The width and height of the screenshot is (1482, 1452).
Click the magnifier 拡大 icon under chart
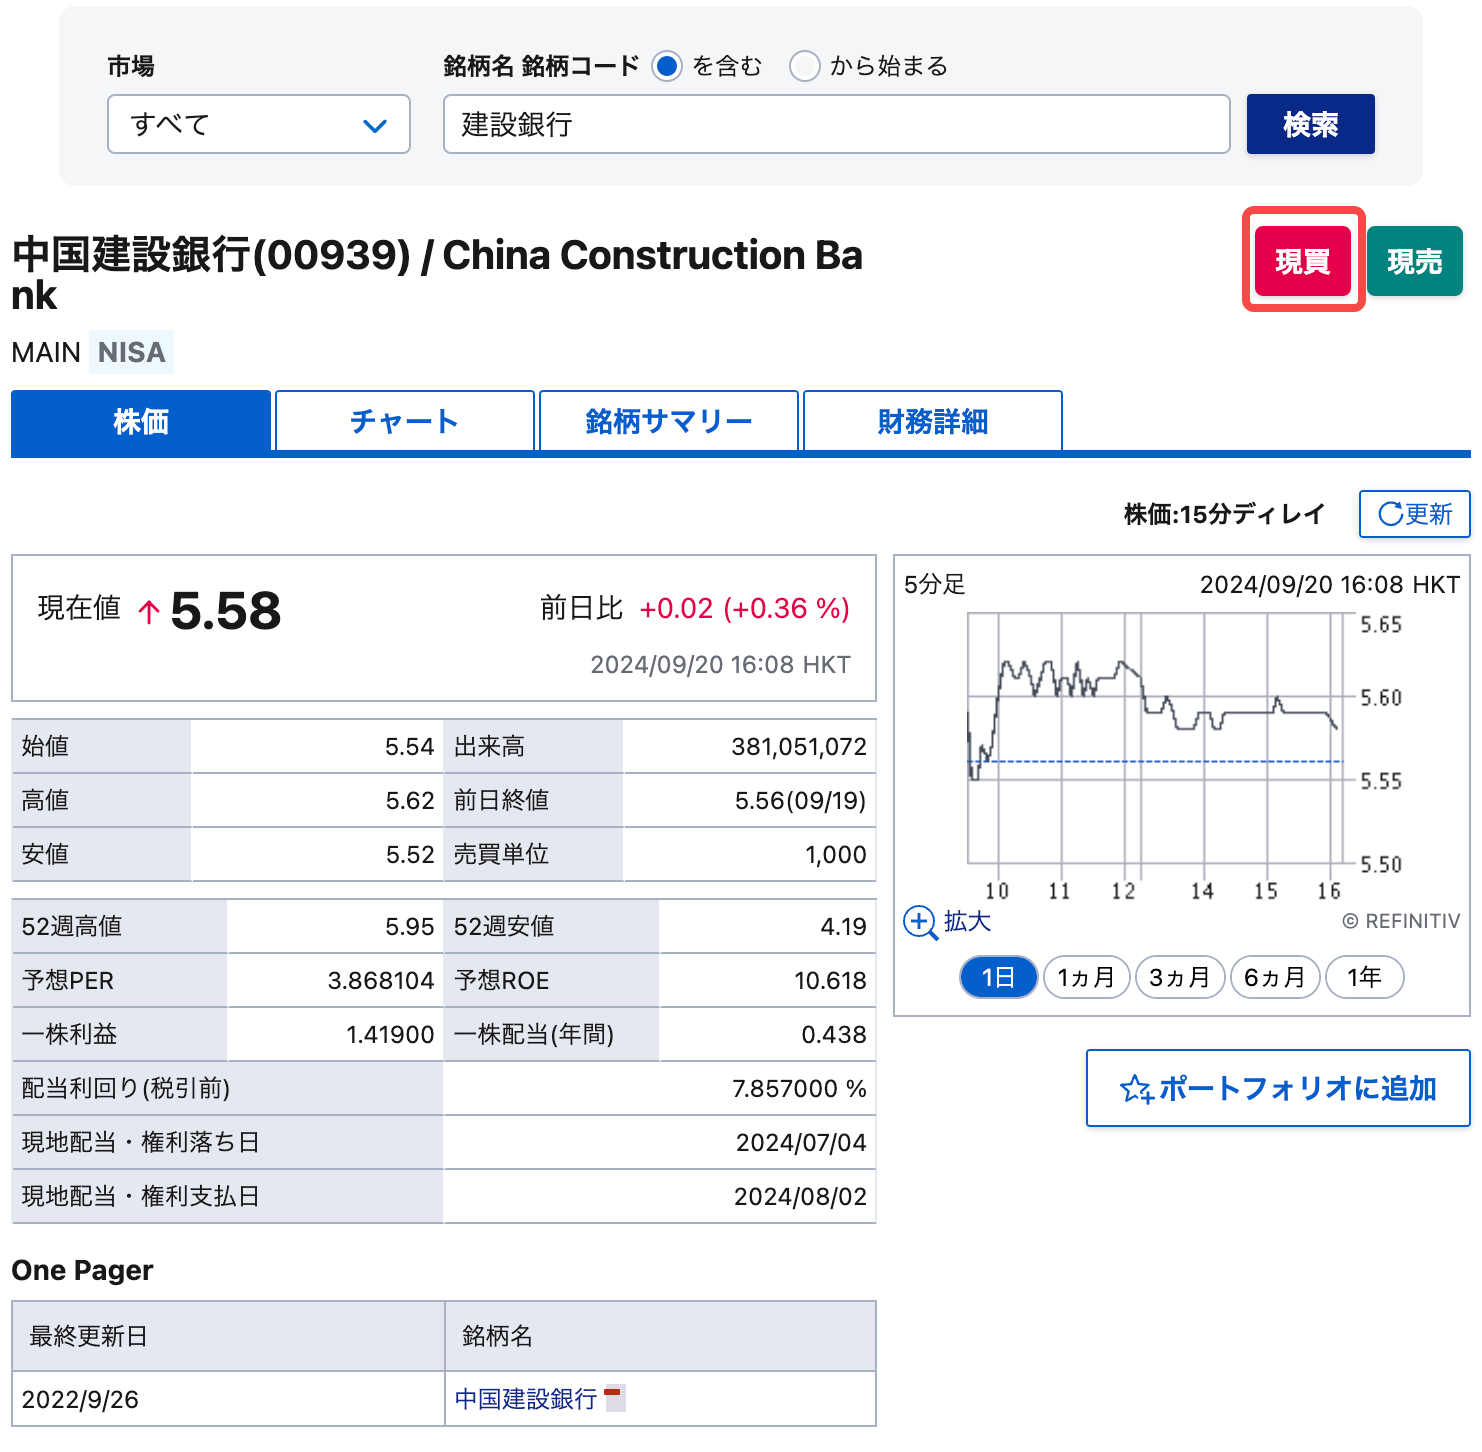pyautogui.click(x=920, y=922)
